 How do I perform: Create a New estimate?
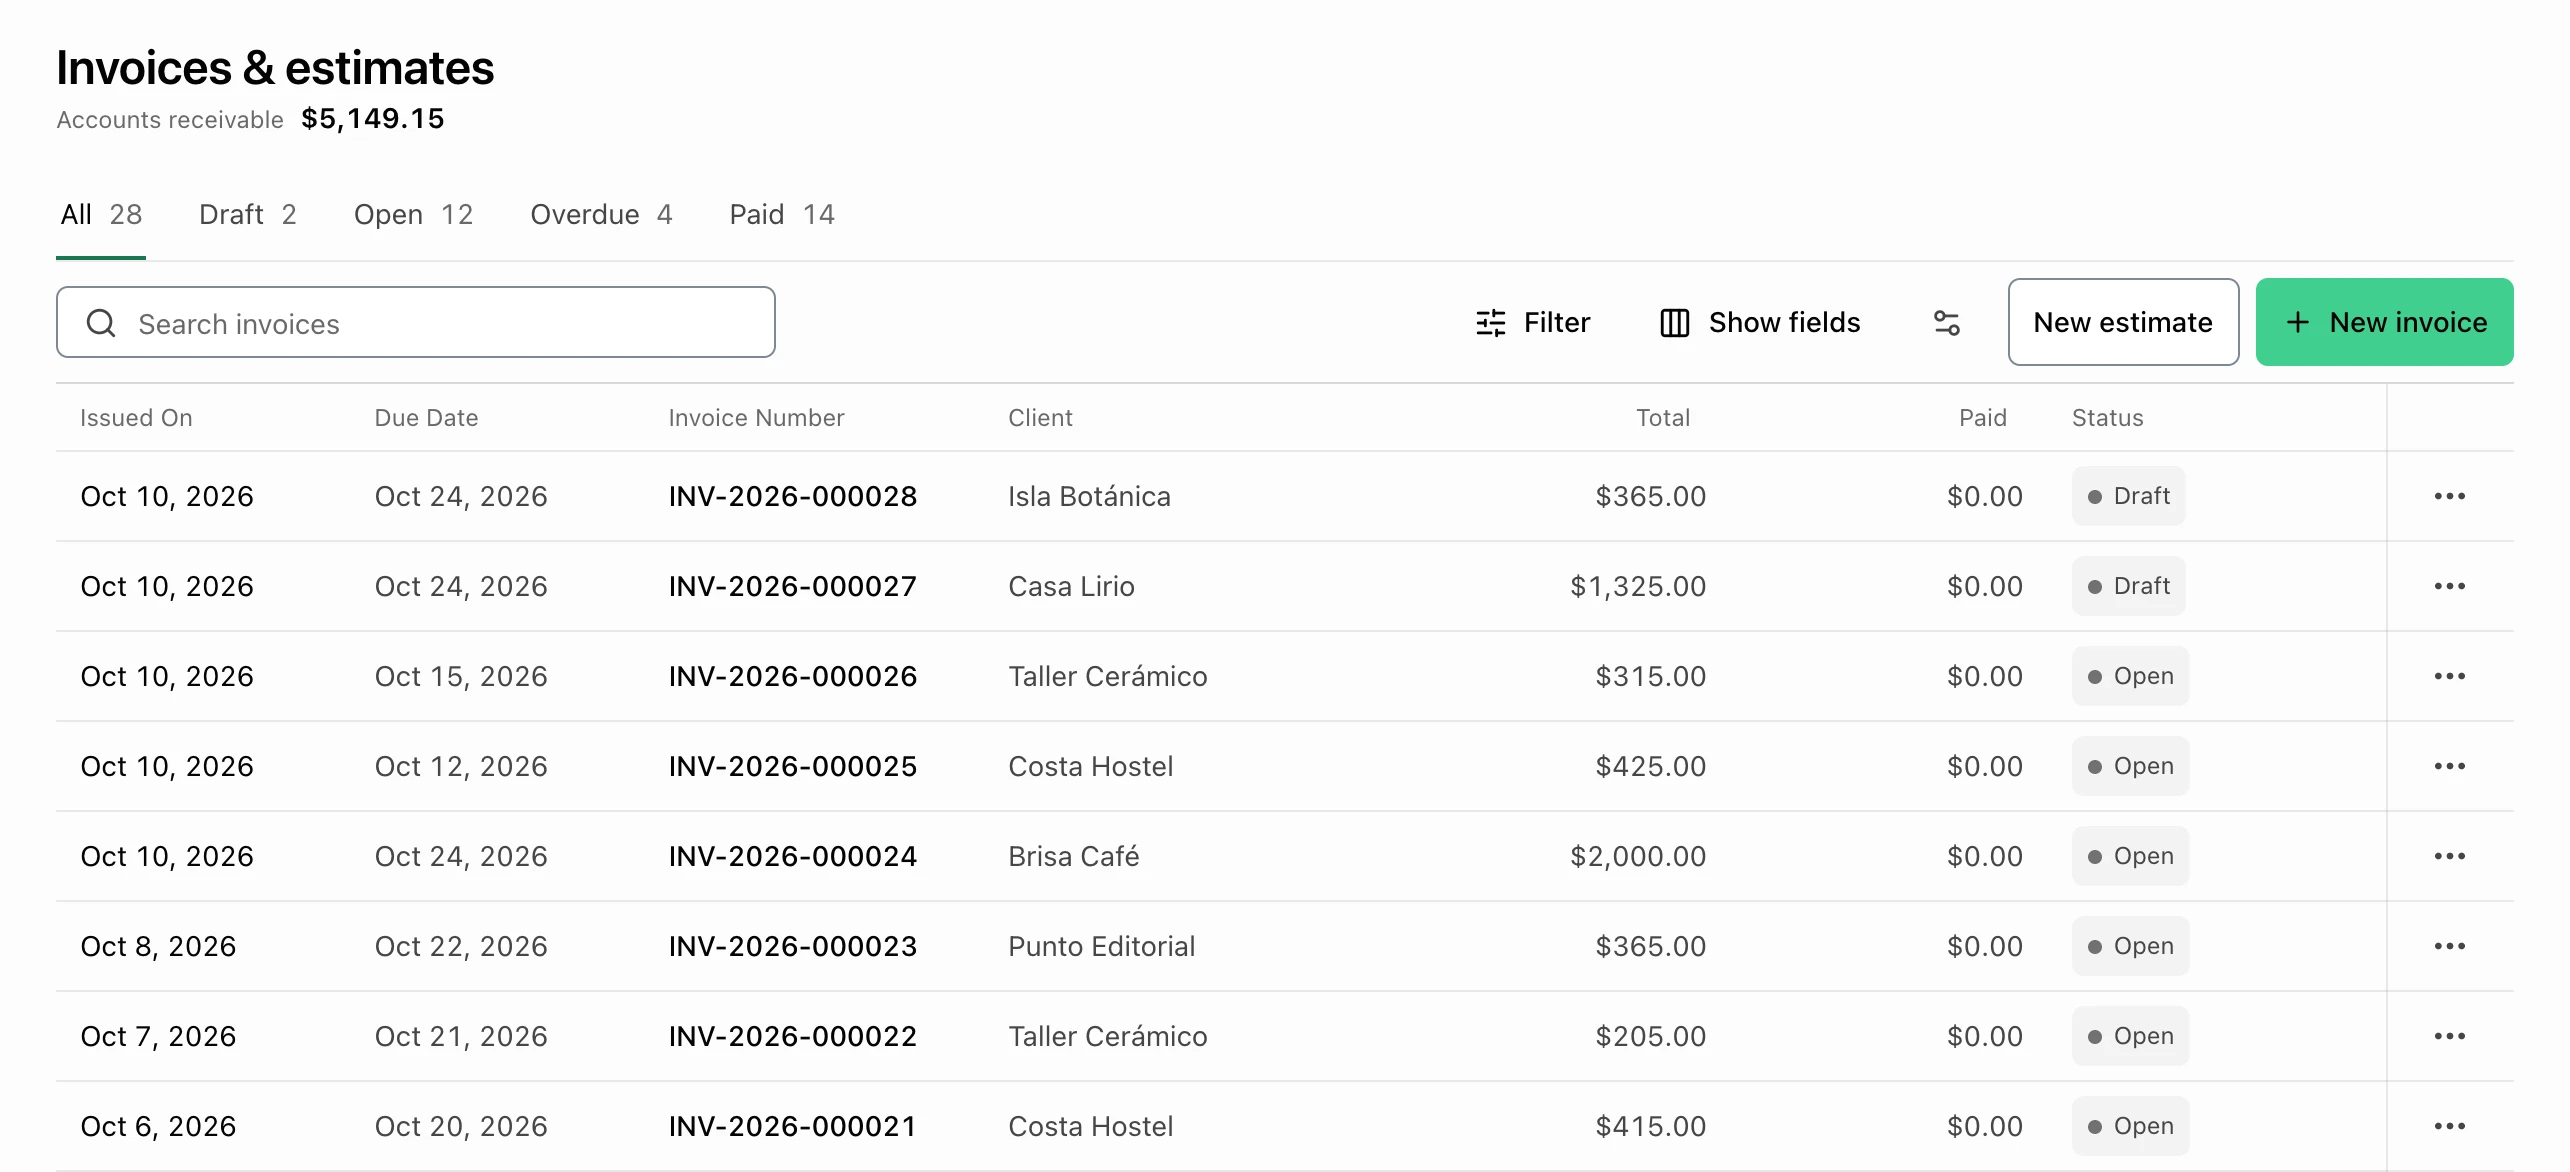2123,322
